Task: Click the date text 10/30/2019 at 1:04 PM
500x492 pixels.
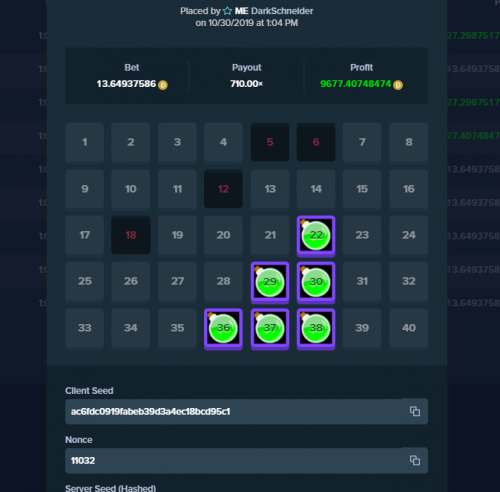Action: 253,23
